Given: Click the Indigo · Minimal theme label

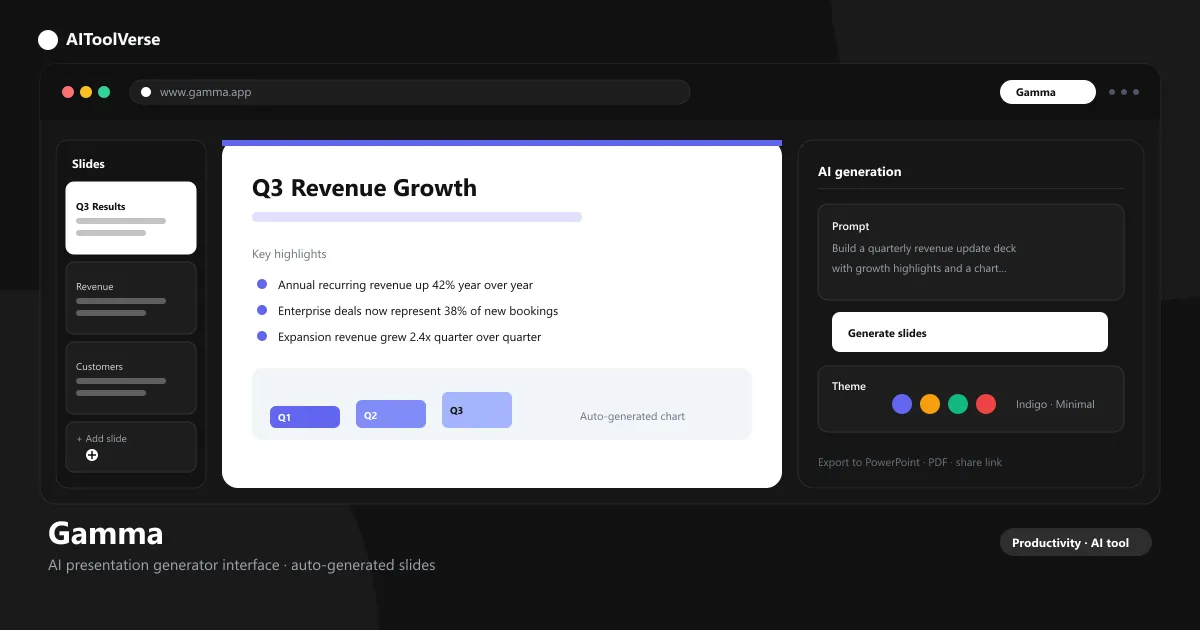Looking at the screenshot, I should pos(1055,404).
